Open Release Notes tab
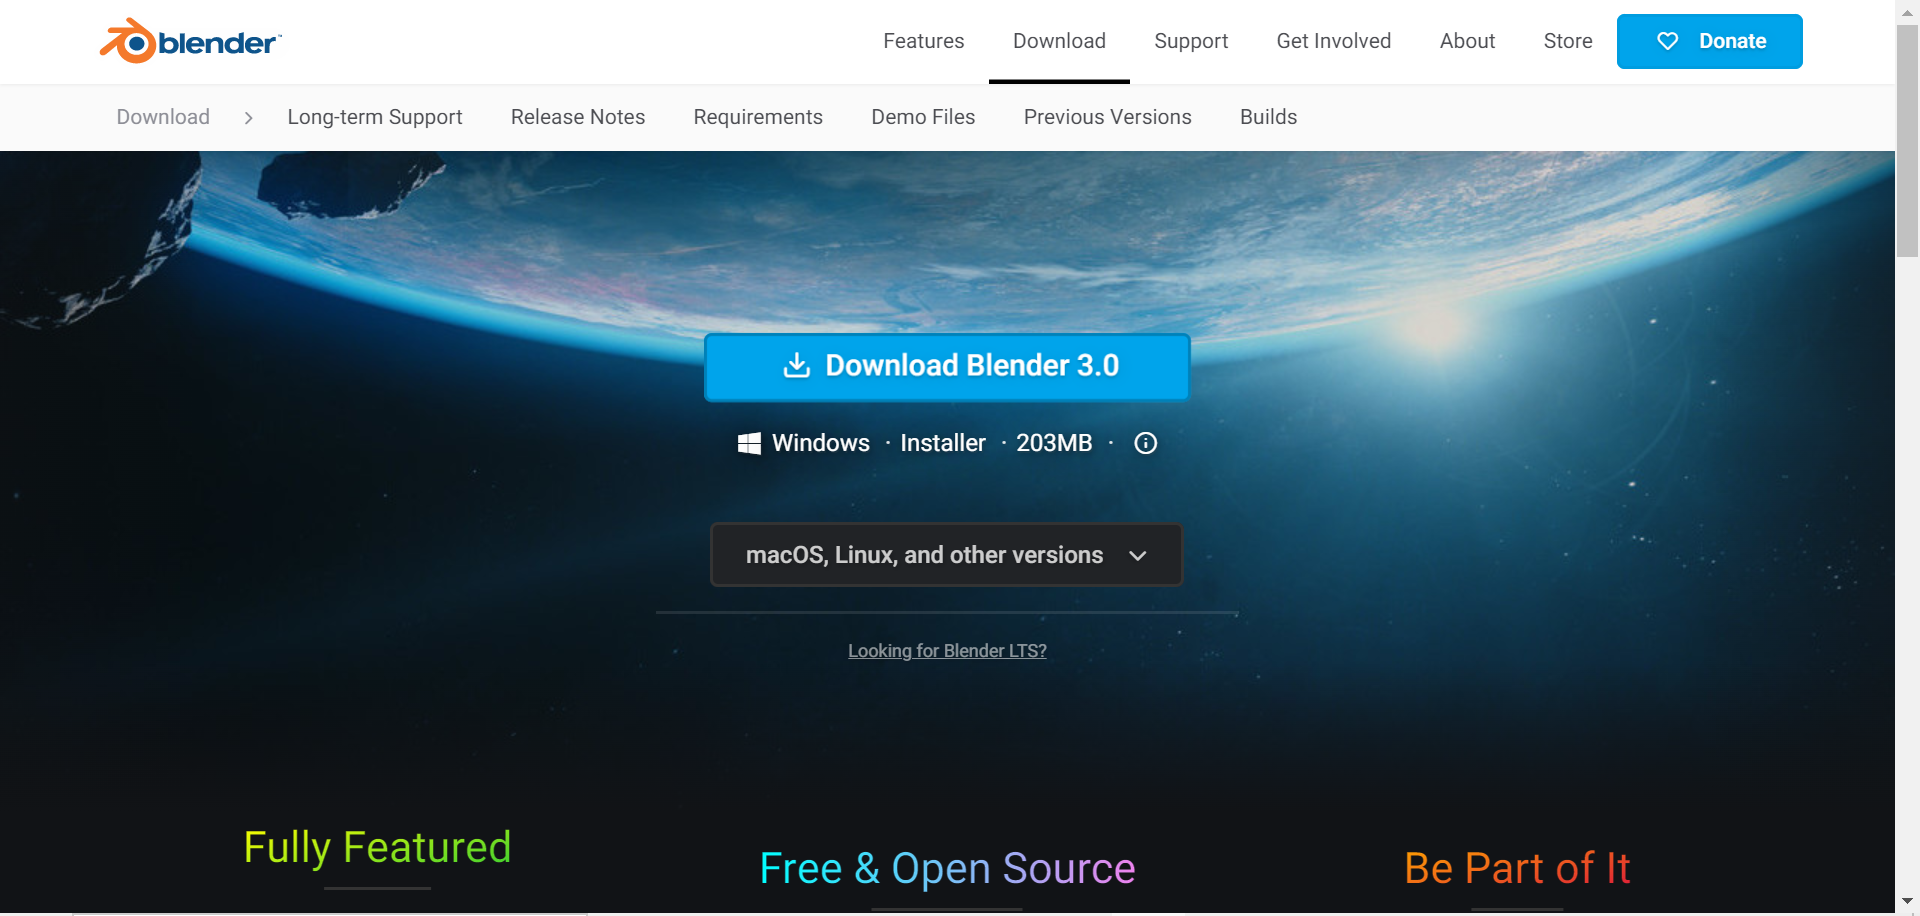This screenshot has height=916, width=1920. 578,117
